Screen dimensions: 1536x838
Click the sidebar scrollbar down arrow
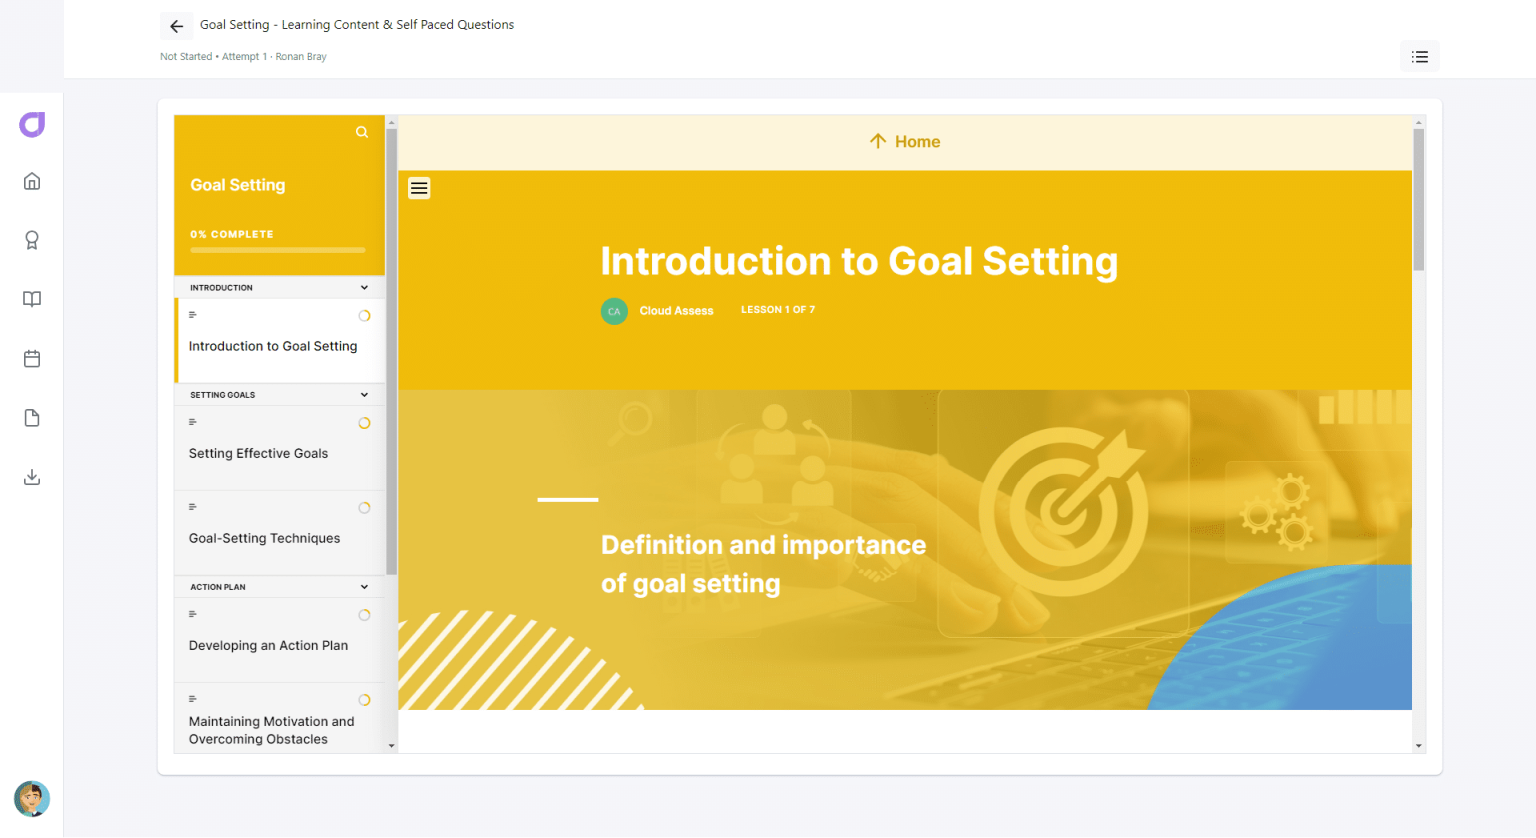(391, 746)
